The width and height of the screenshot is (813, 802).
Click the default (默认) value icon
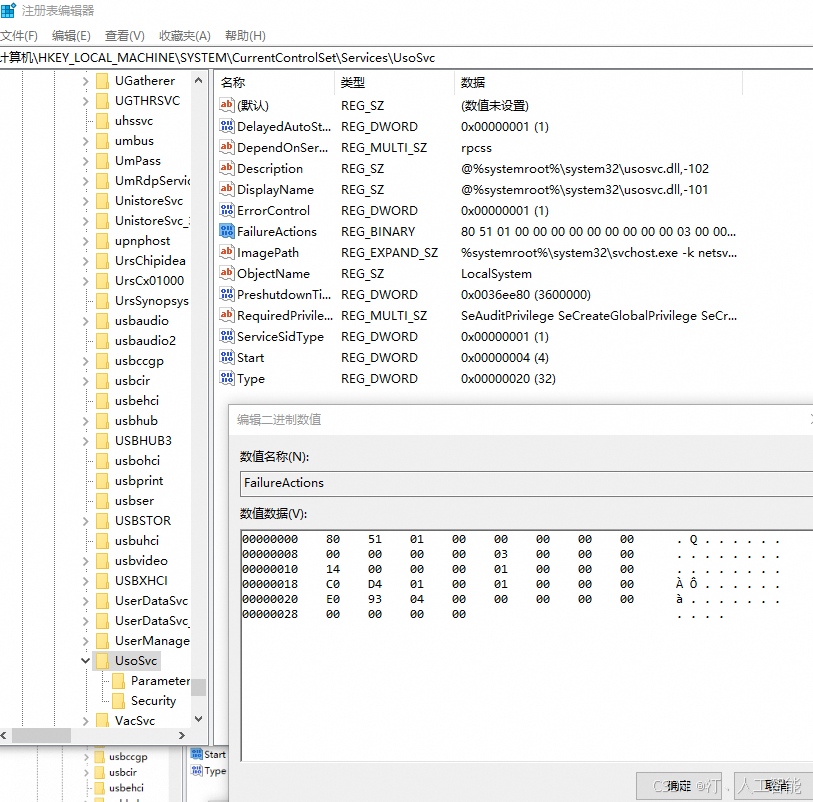point(227,105)
